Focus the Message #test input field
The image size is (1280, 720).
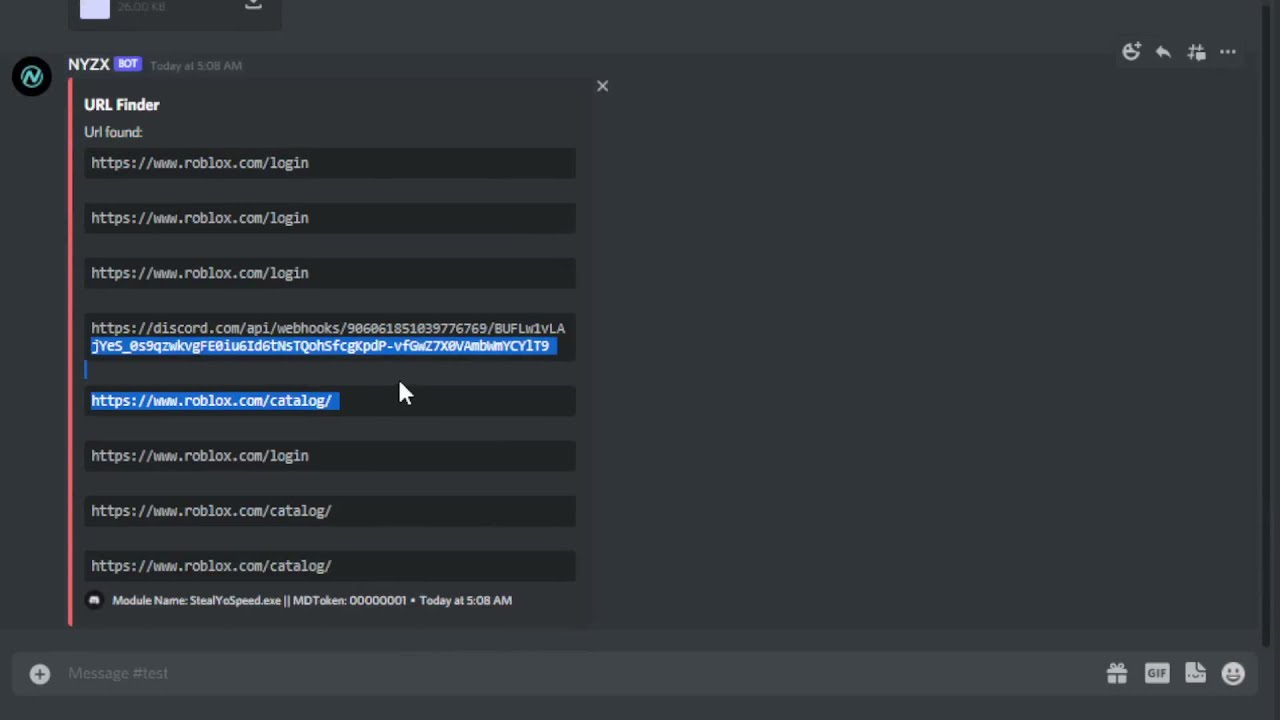pyautogui.click(x=580, y=673)
